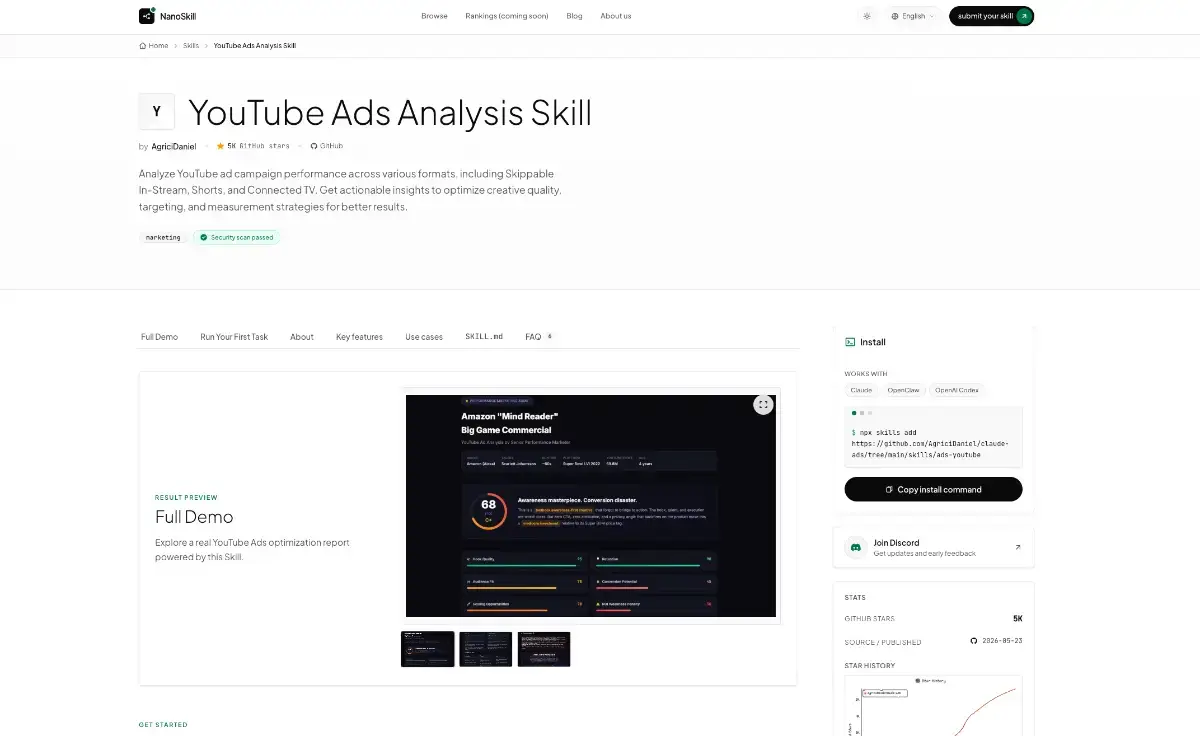Viewport: 1200px width, 736px height.
Task: Toggle the light/dark theme sun icon
Action: (x=866, y=16)
